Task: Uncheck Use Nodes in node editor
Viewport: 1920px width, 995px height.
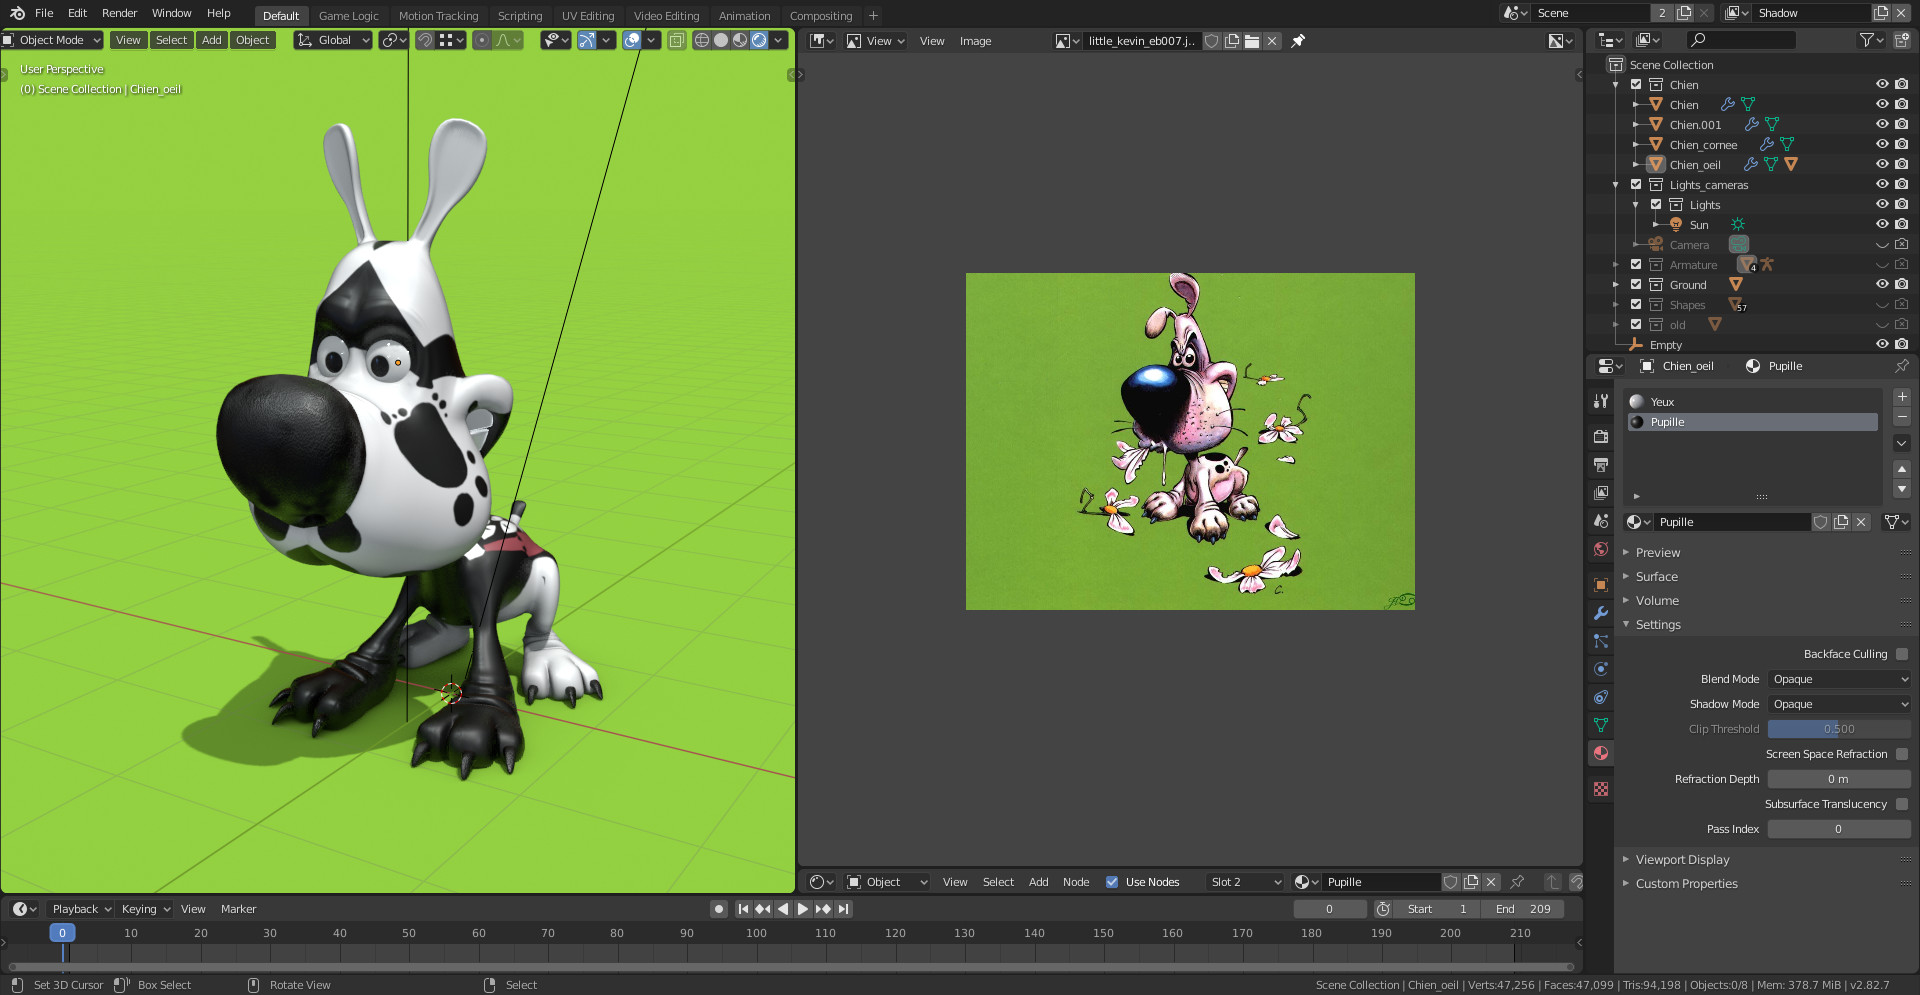Action: pyautogui.click(x=1112, y=882)
